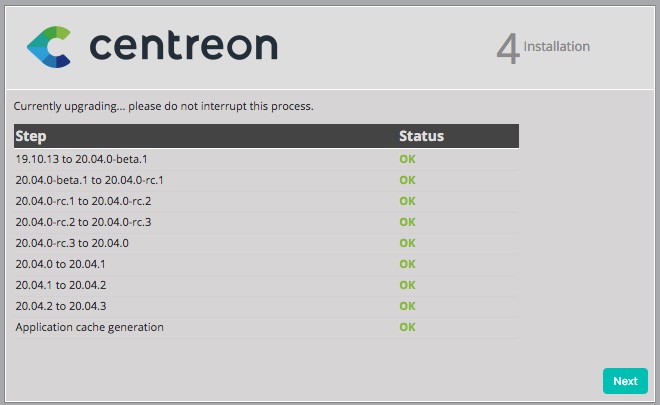Select the Application cache generation step

(90, 327)
